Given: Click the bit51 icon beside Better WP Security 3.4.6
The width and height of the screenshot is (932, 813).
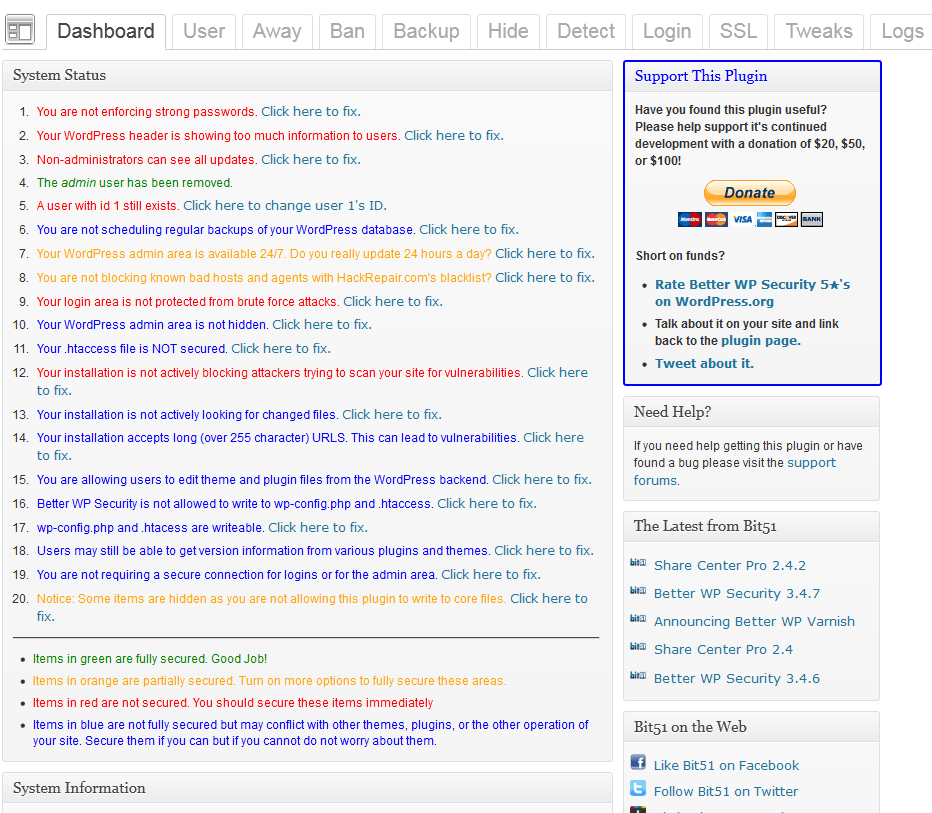Looking at the screenshot, I should [638, 675].
